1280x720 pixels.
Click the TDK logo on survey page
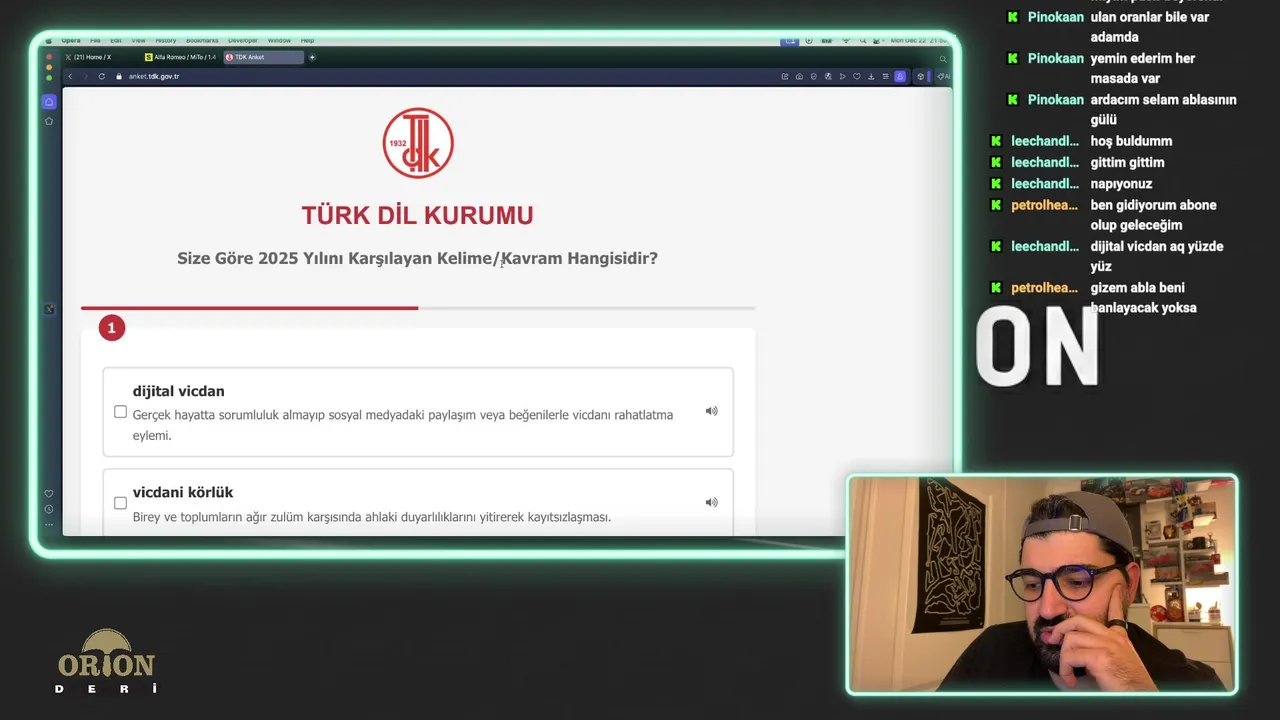(418, 143)
